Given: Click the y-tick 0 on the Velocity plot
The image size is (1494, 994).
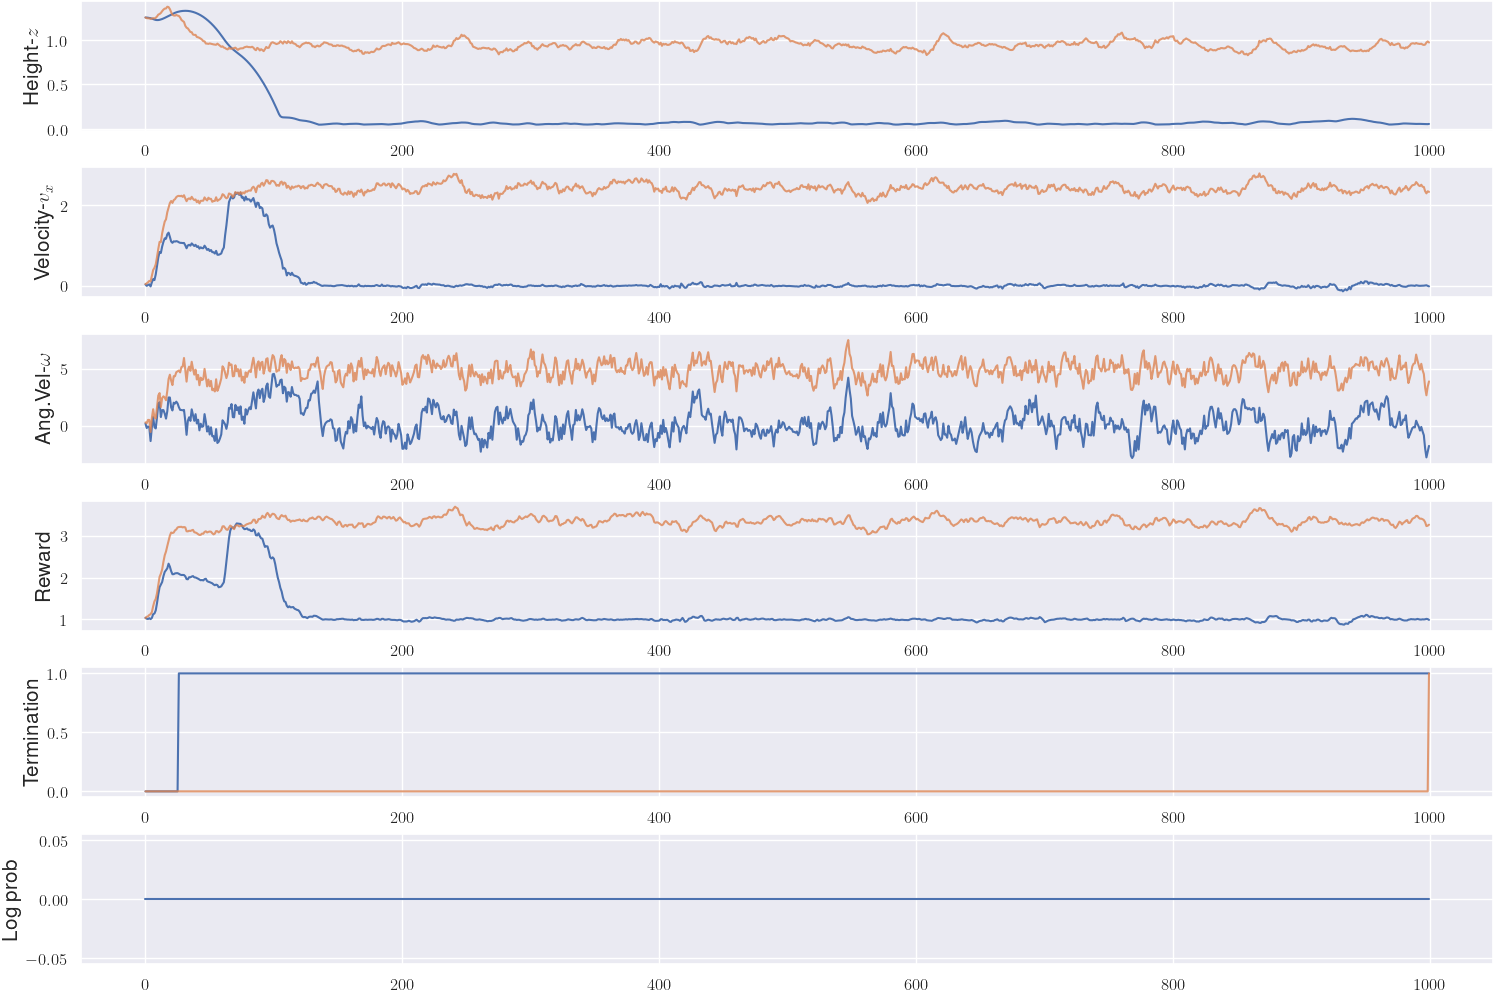Looking at the screenshot, I should point(63,287).
